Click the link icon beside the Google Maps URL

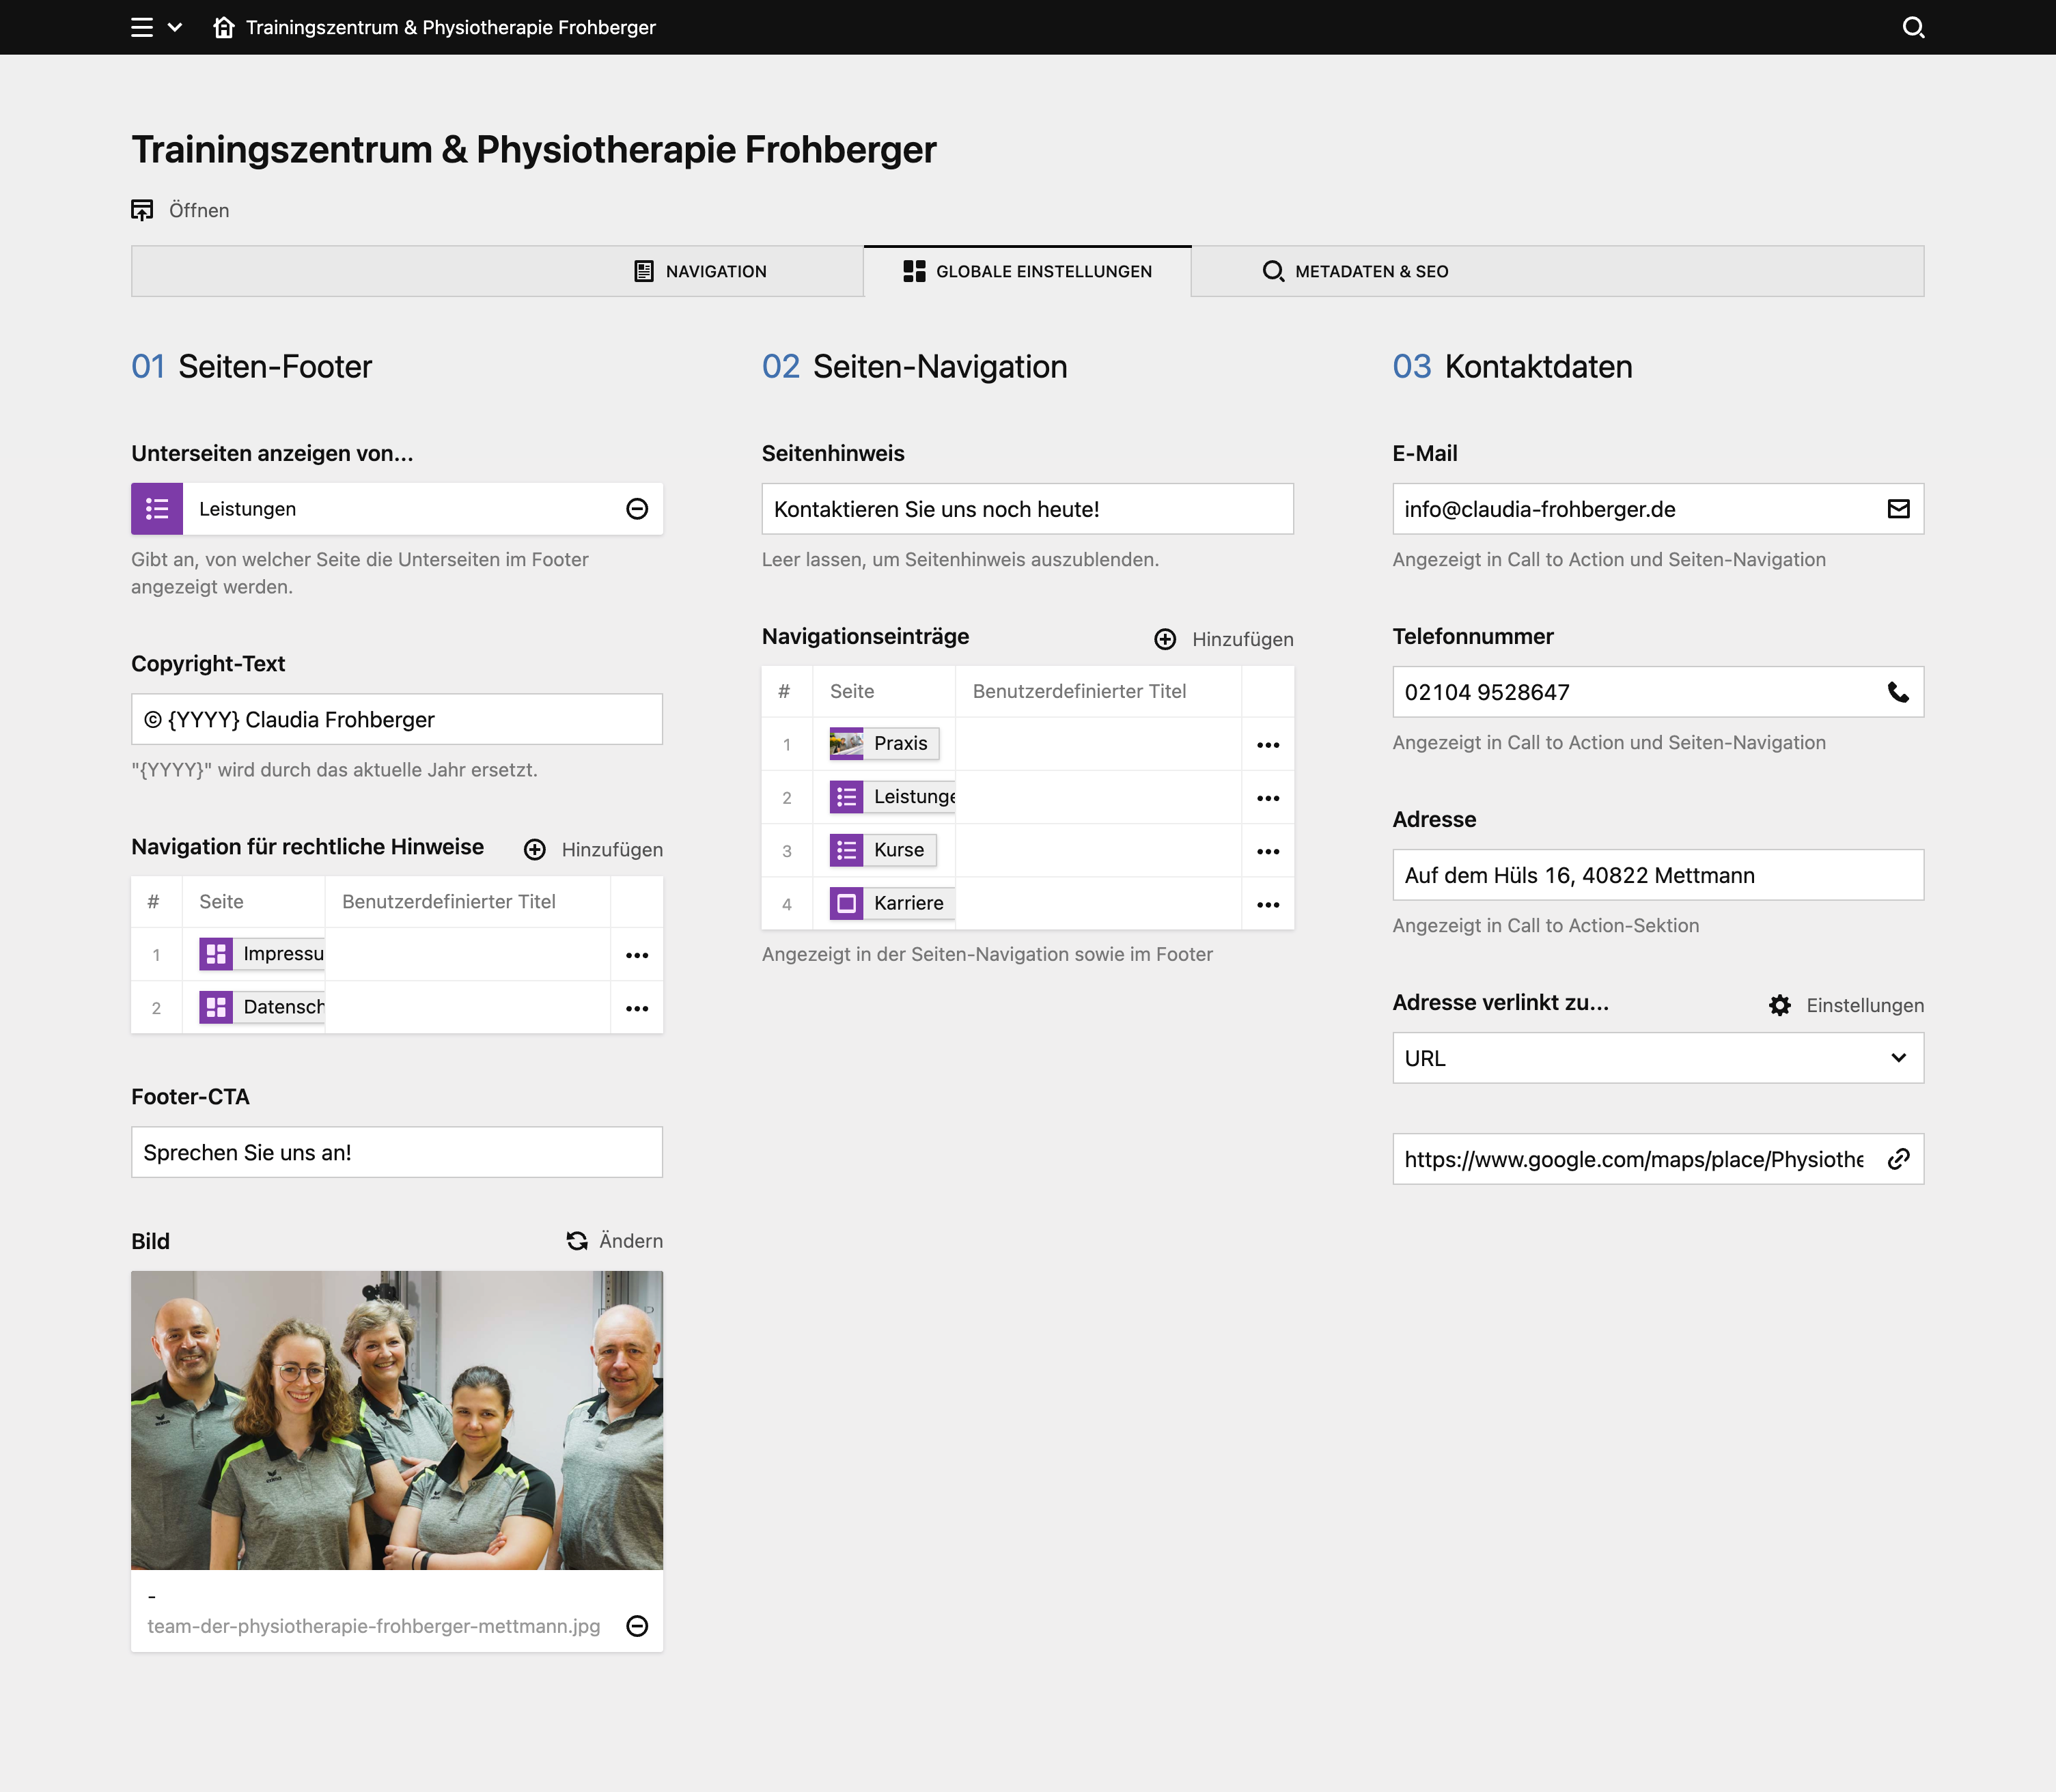[x=1898, y=1159]
